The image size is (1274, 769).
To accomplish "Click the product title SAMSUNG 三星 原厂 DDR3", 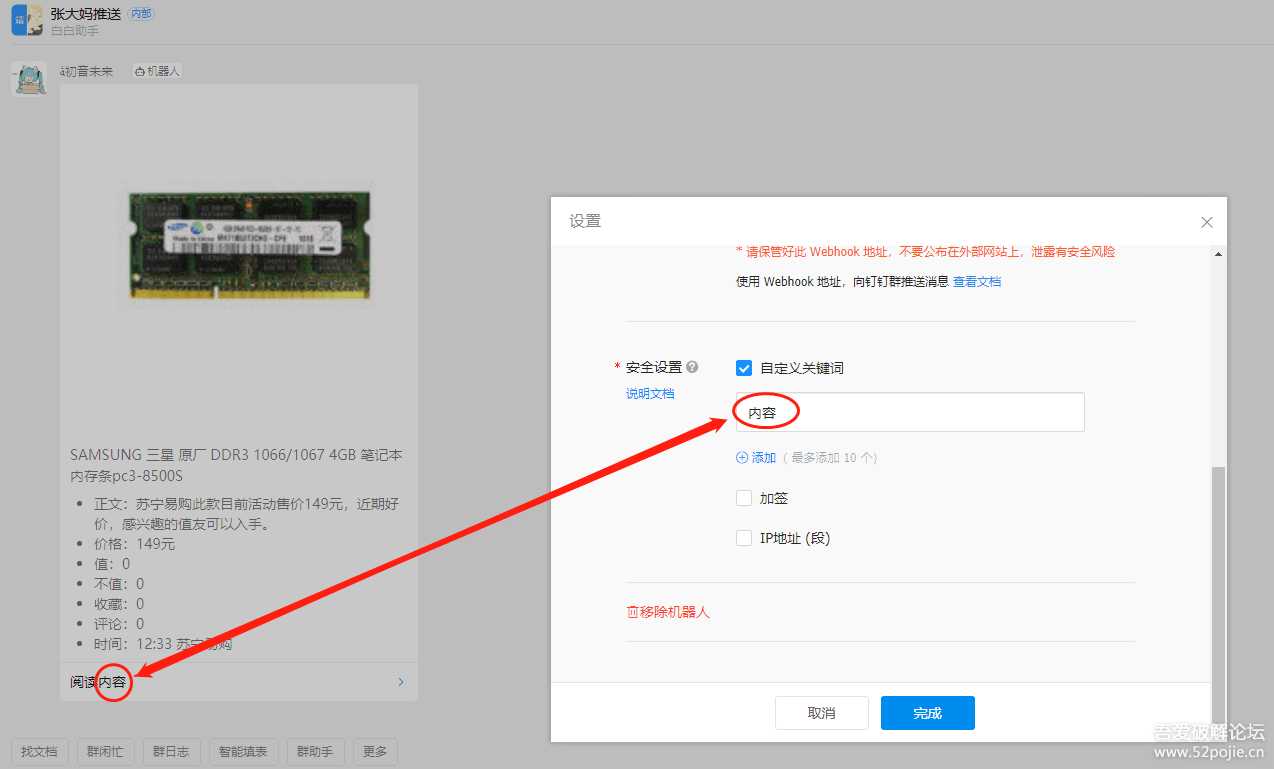I will point(236,465).
